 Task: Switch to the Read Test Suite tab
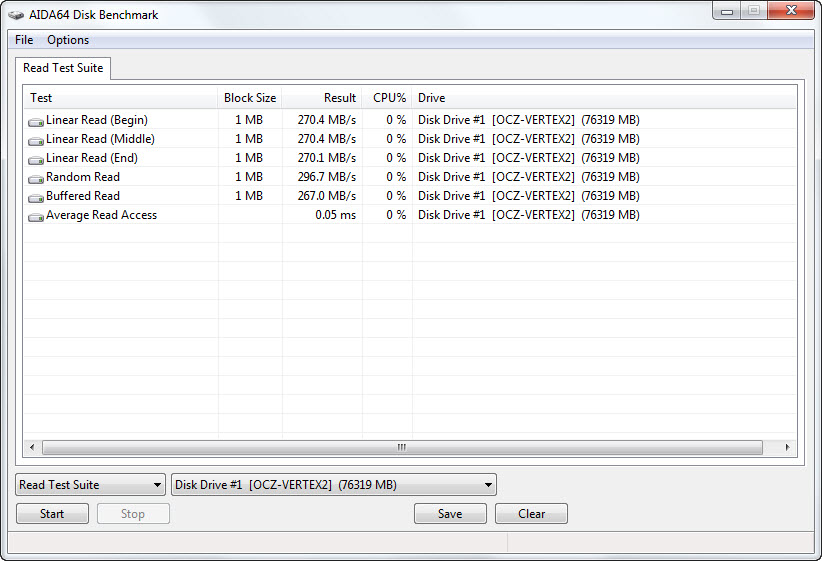(62, 68)
